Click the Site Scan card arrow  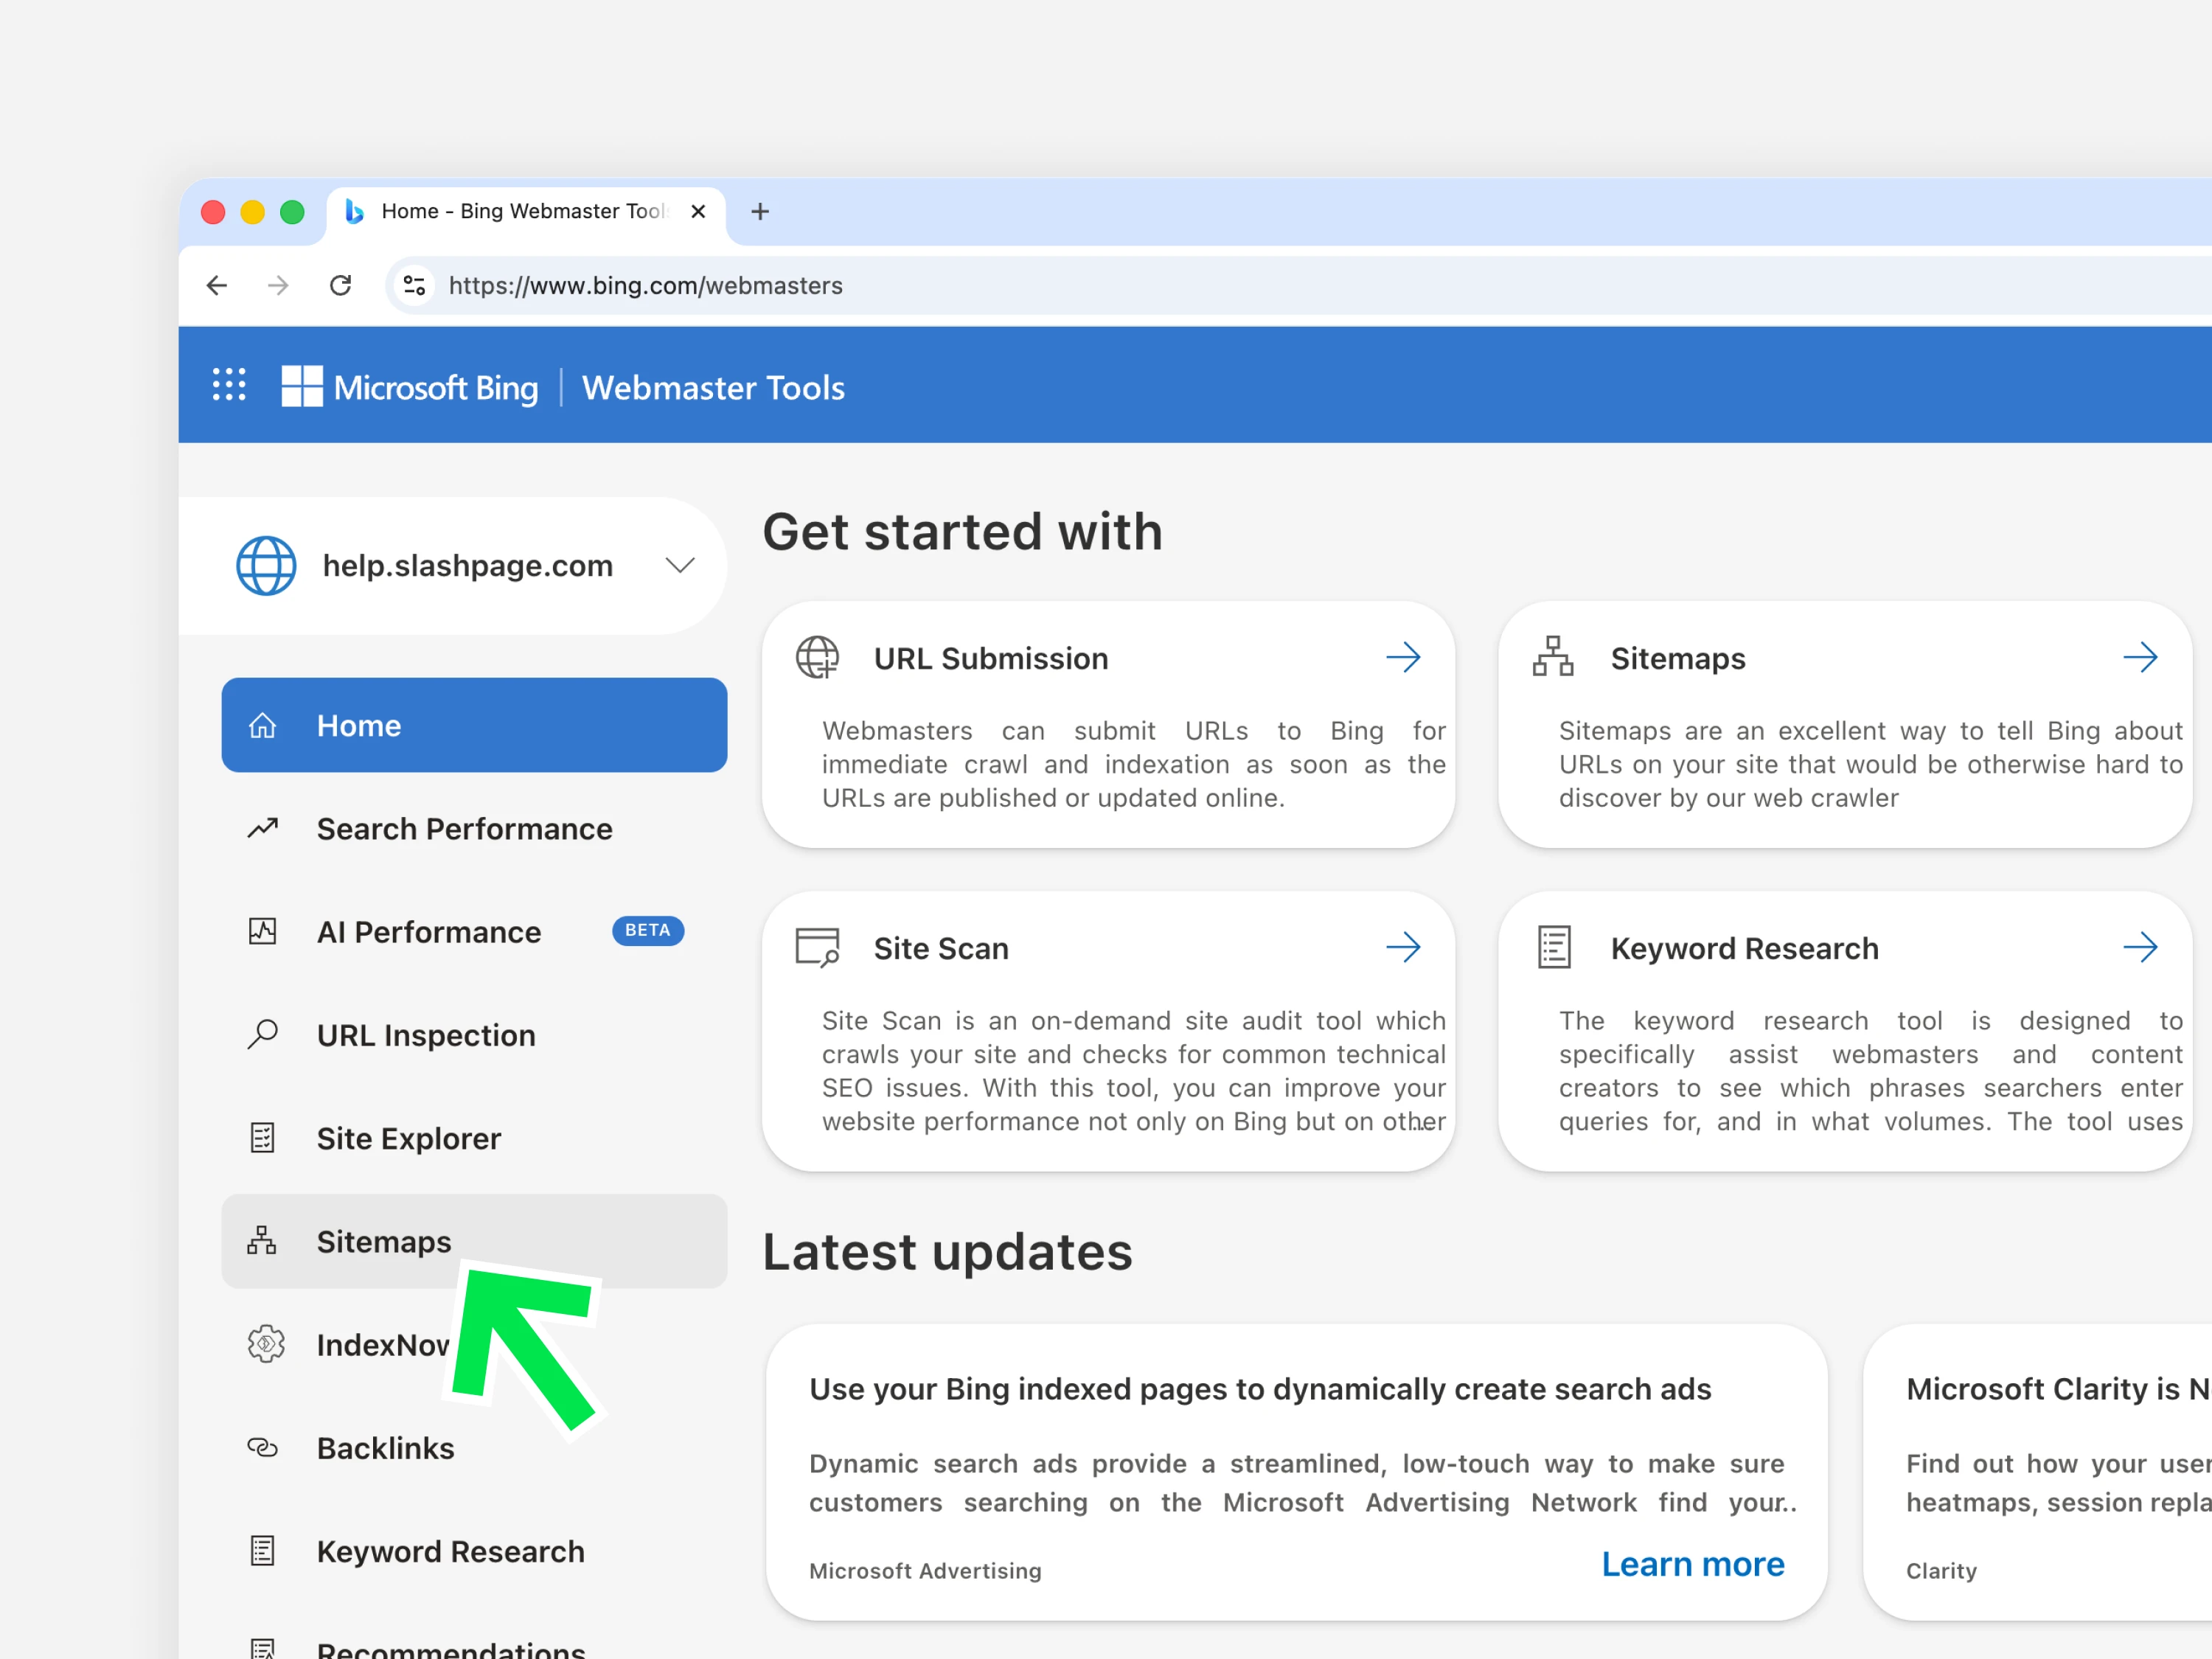pyautogui.click(x=1403, y=947)
